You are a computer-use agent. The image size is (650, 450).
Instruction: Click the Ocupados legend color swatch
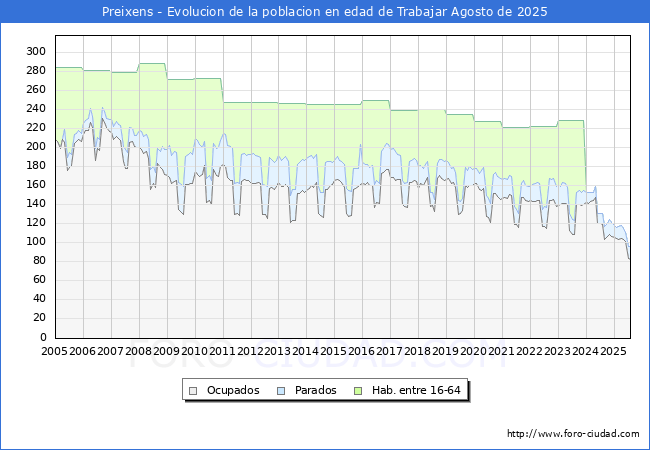[193, 391]
